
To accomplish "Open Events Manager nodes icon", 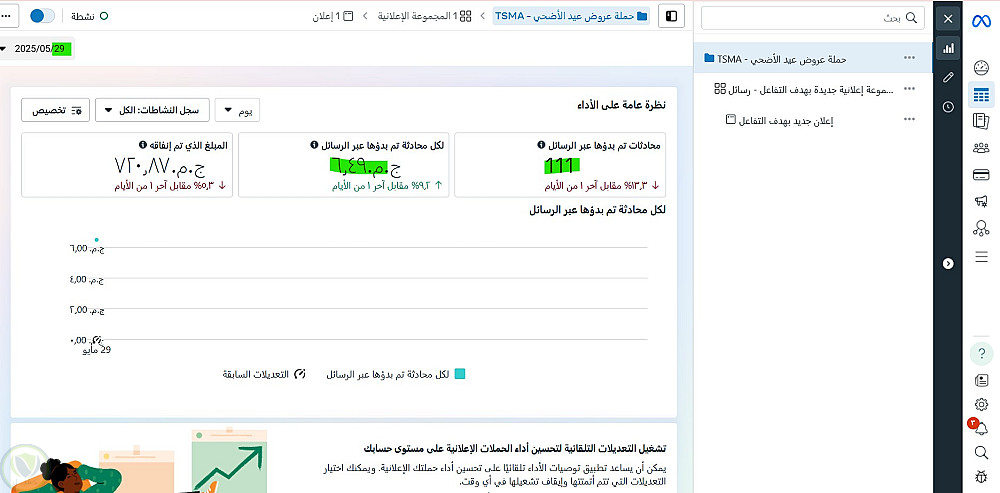I will (x=981, y=228).
